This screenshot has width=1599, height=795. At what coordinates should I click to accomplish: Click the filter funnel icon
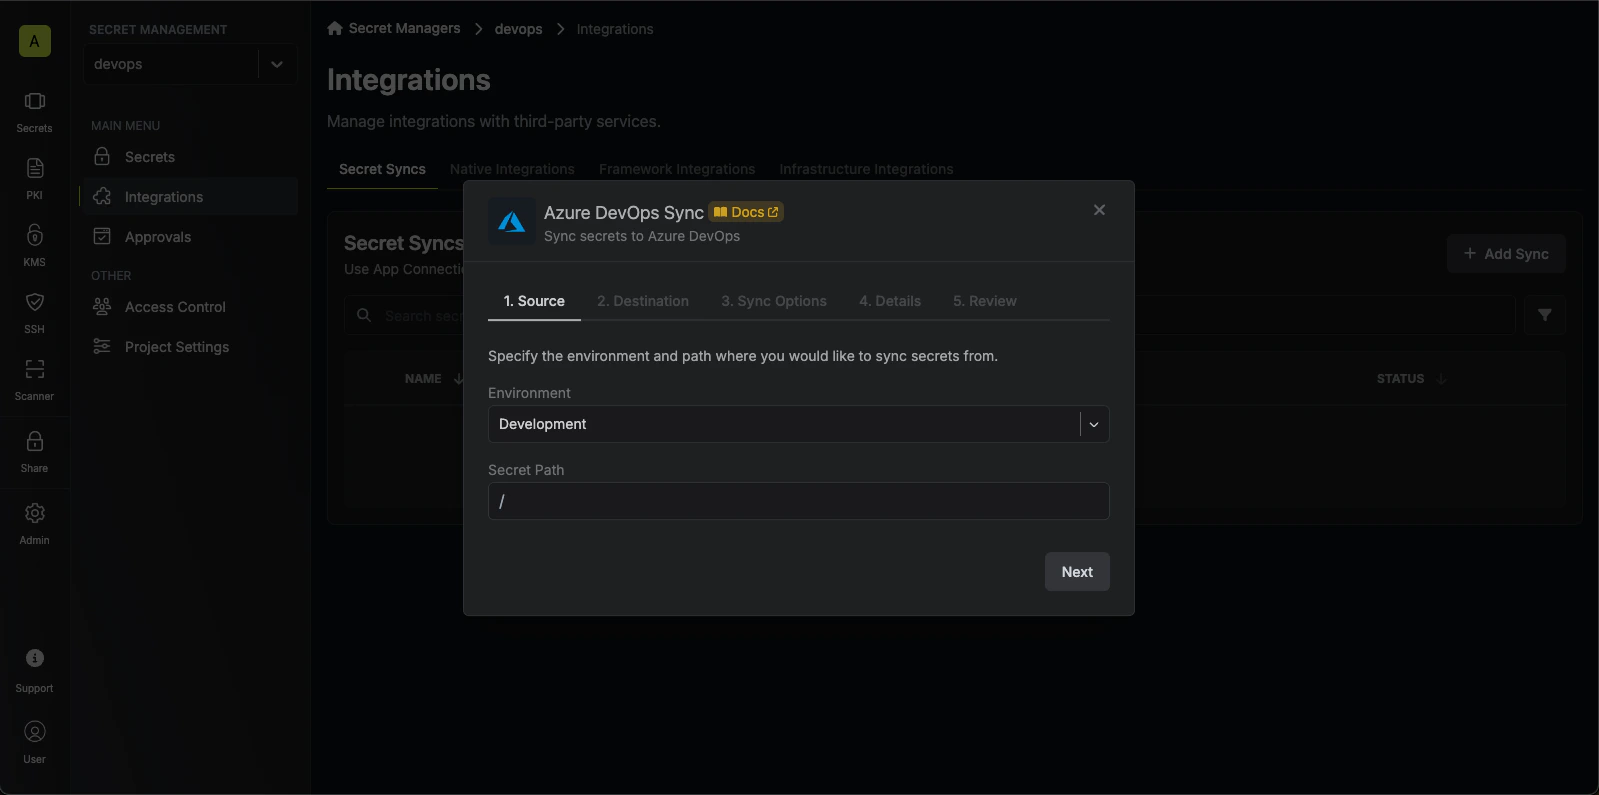(1545, 315)
